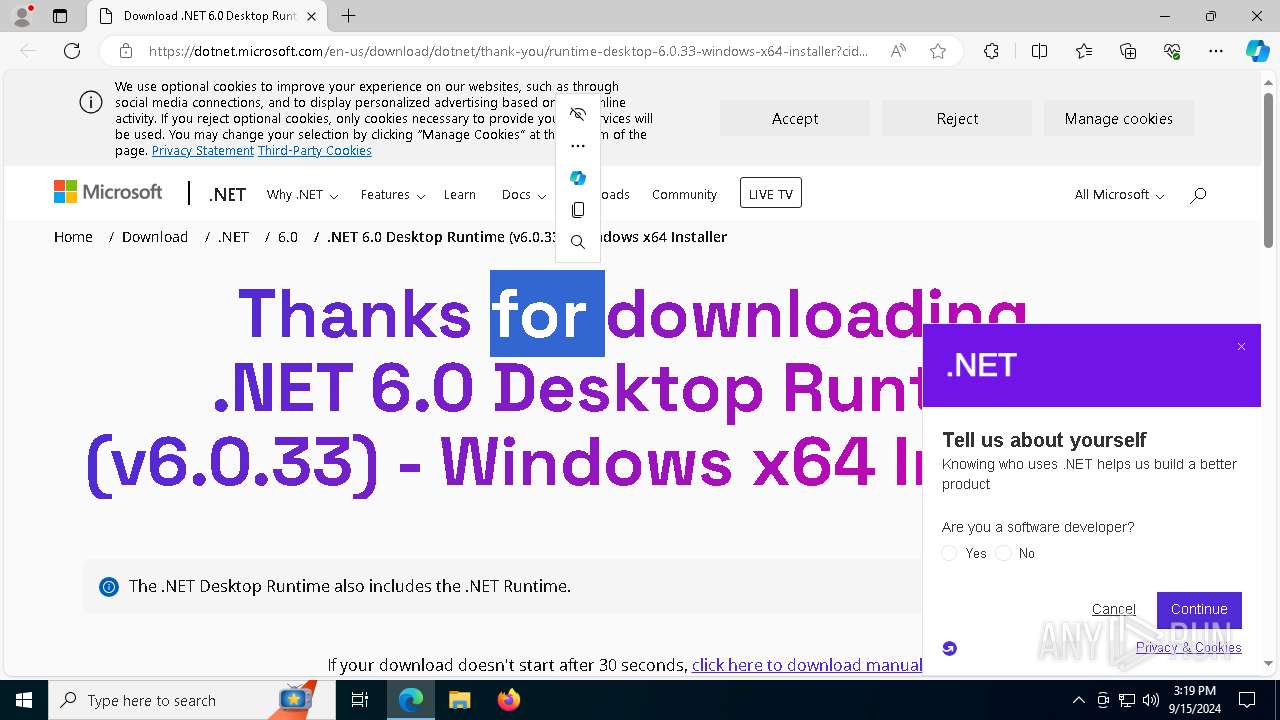Select Yes for software developer

click(x=950, y=553)
